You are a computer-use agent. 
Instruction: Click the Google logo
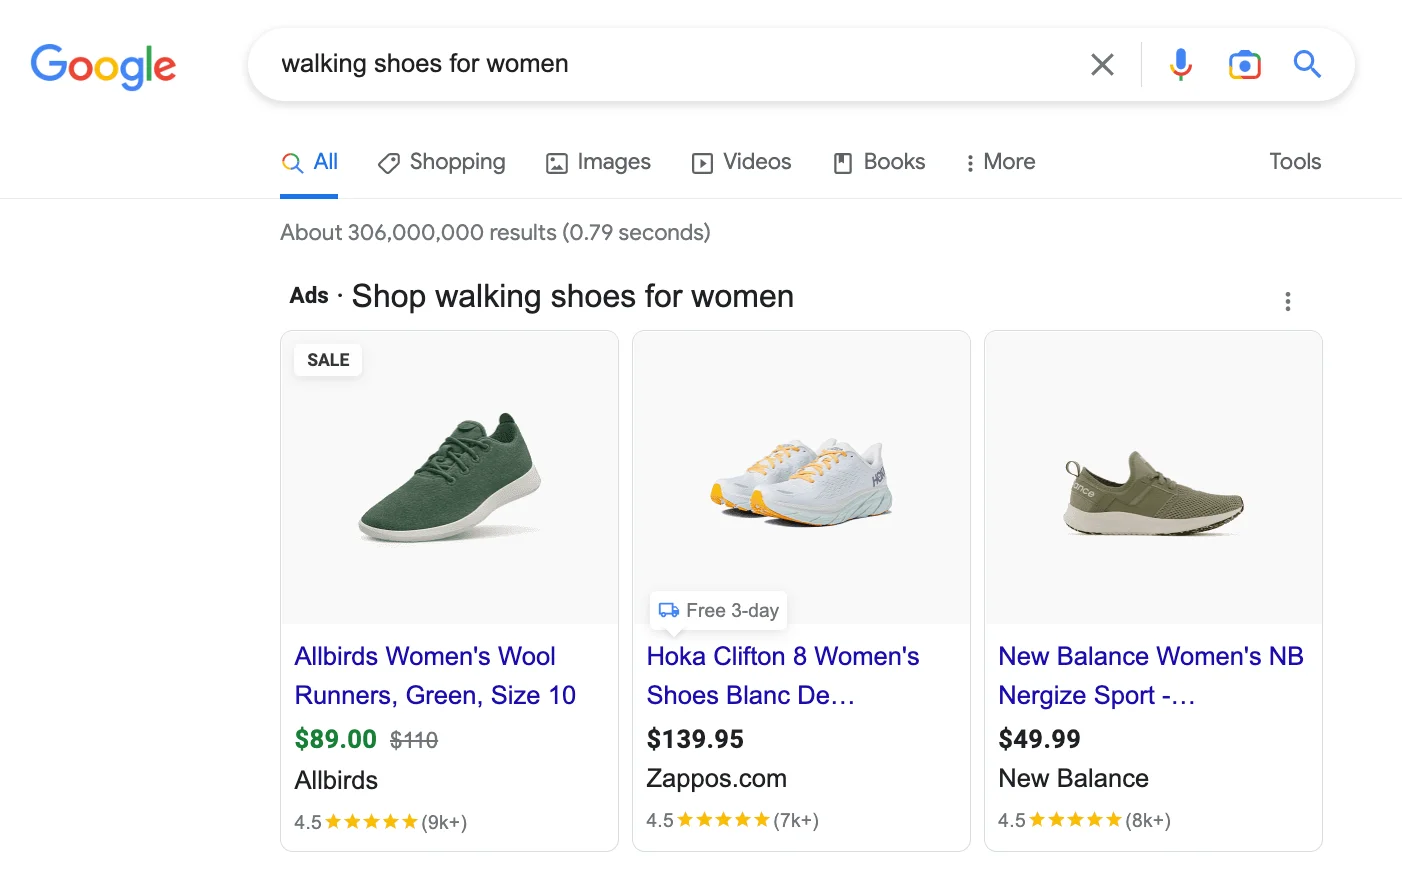tap(103, 66)
